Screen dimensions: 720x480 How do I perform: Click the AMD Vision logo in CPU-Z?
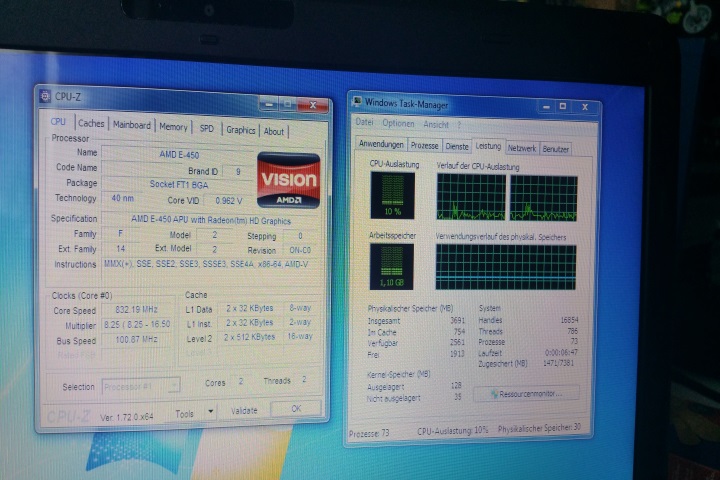288,180
